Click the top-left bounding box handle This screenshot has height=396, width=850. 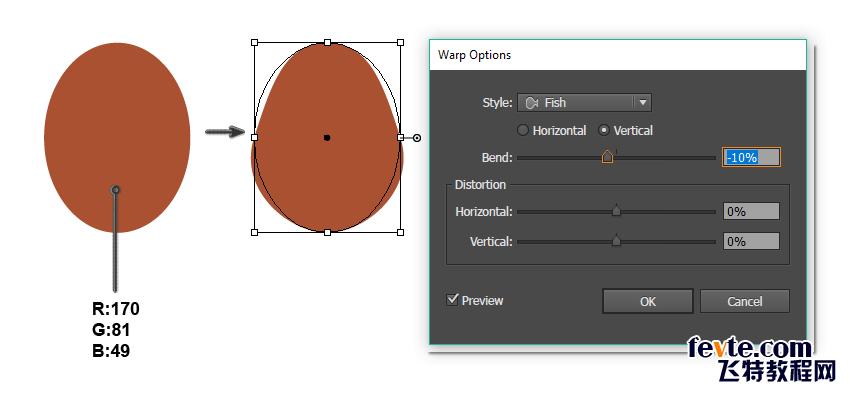tap(255, 42)
